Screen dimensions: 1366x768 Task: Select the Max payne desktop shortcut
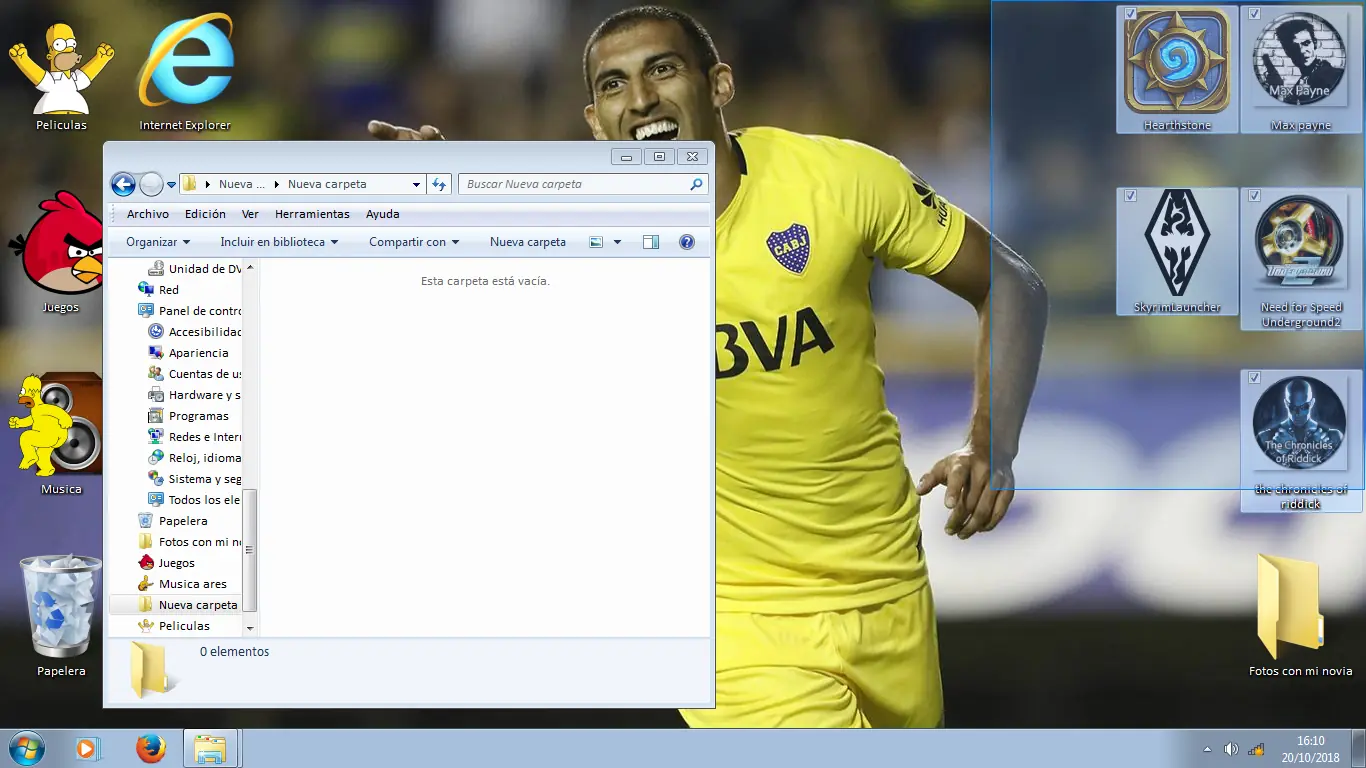pyautogui.click(x=1300, y=70)
